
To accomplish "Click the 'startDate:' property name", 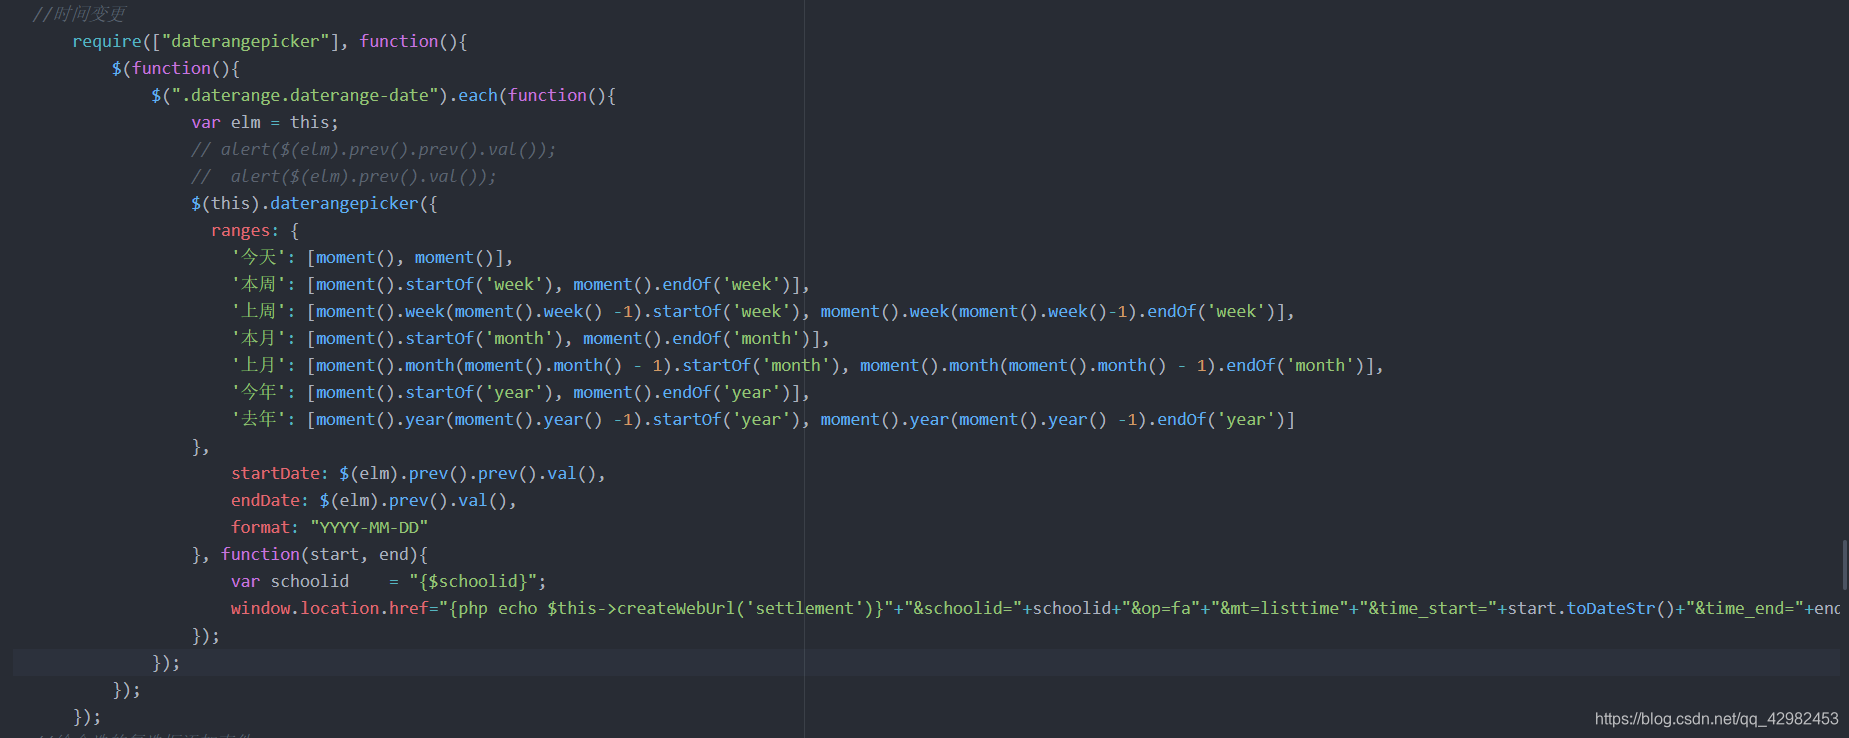I will [280, 473].
